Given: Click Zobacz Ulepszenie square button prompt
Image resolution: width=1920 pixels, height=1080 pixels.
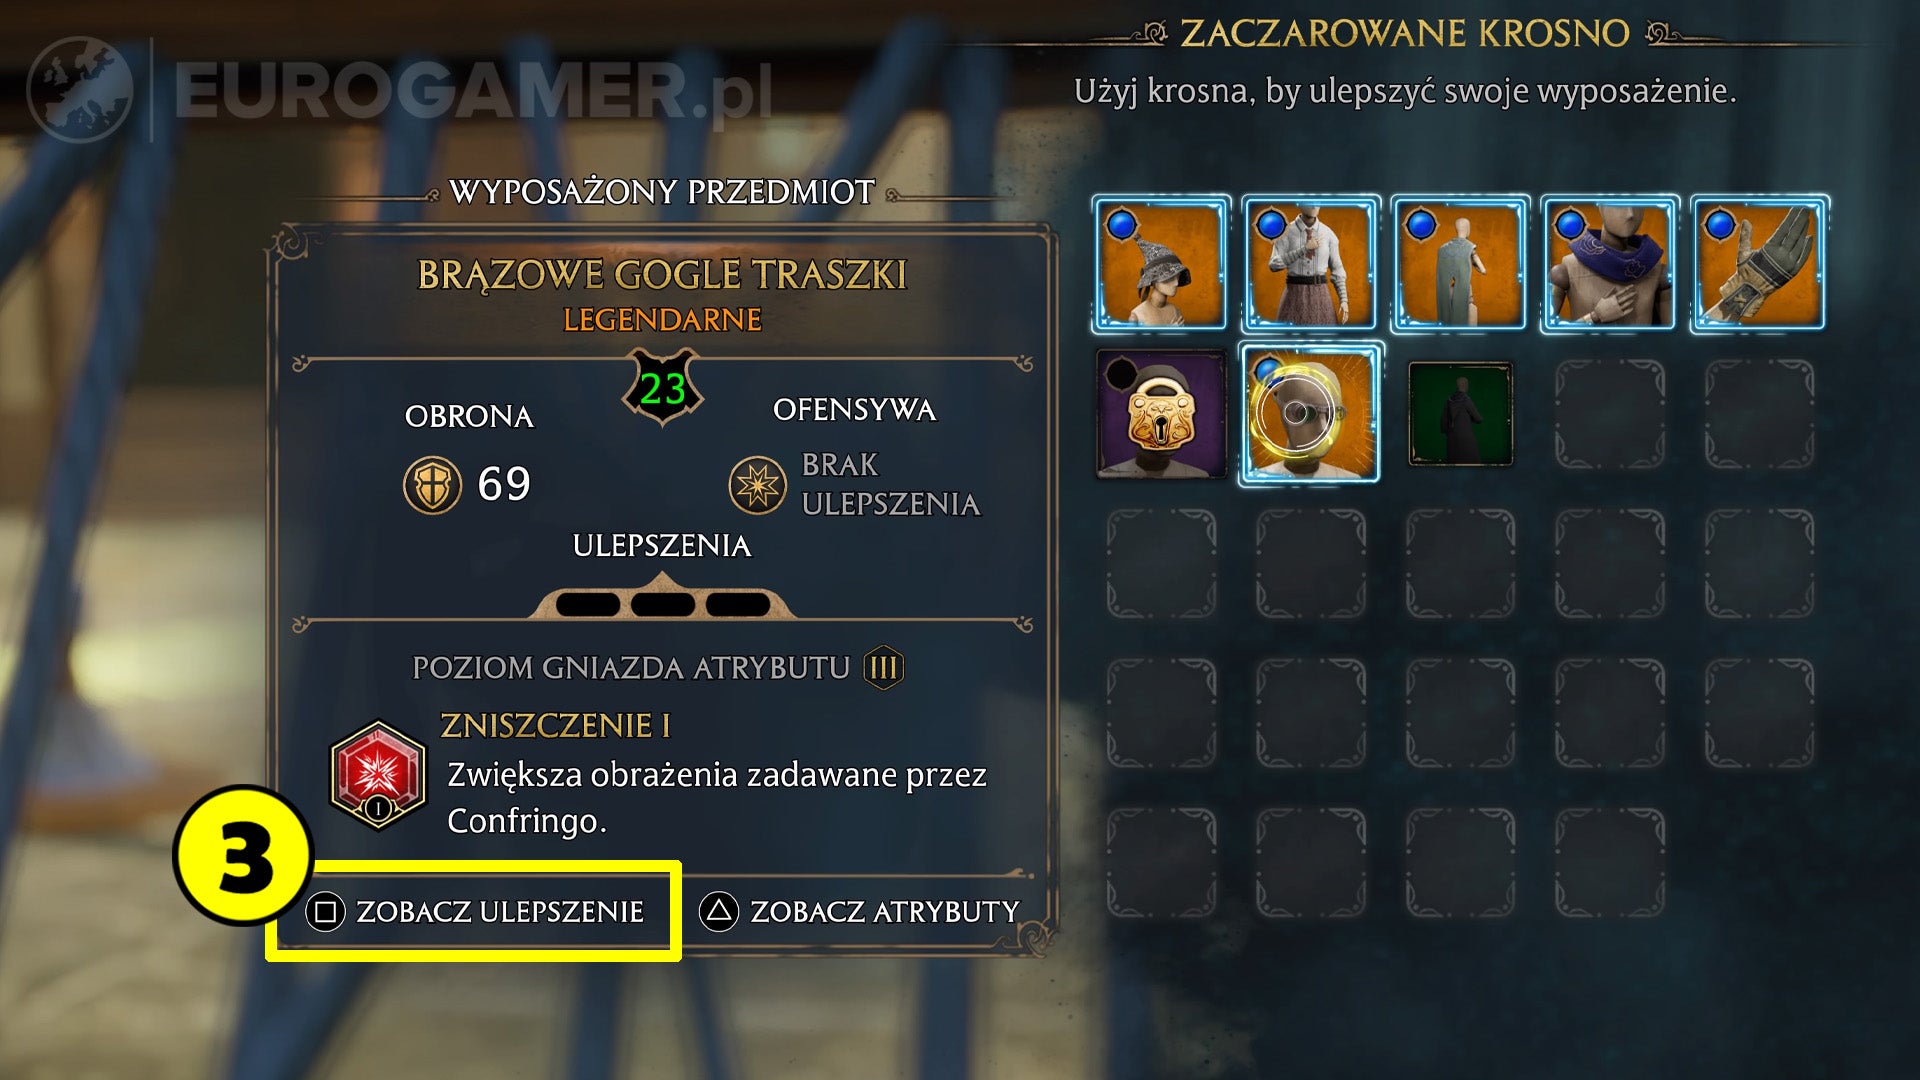Looking at the screenshot, I should click(475, 912).
